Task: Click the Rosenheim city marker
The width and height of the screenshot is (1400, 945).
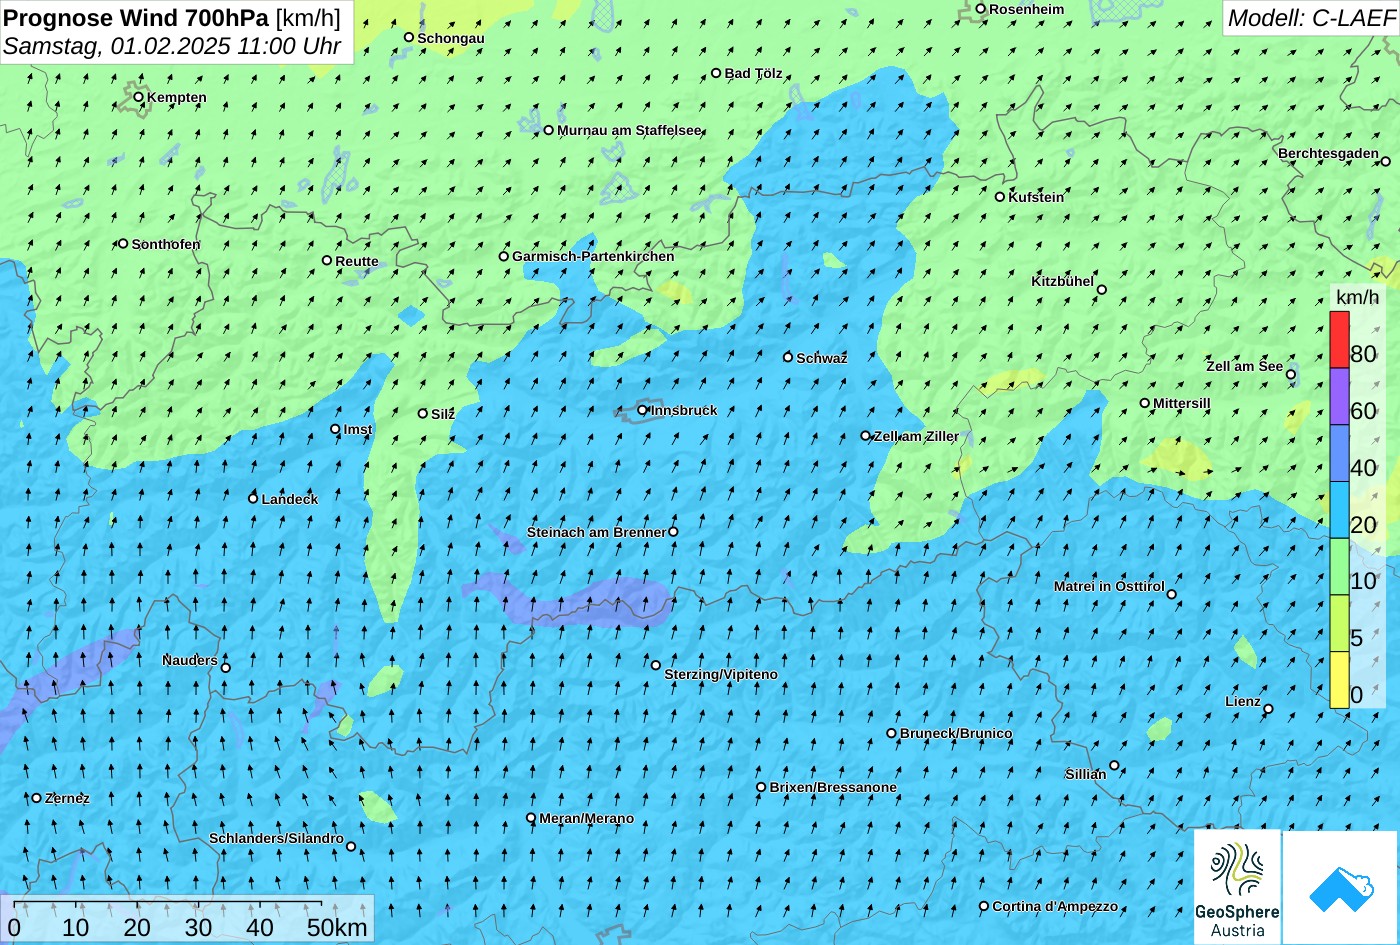Action: [x=981, y=9]
